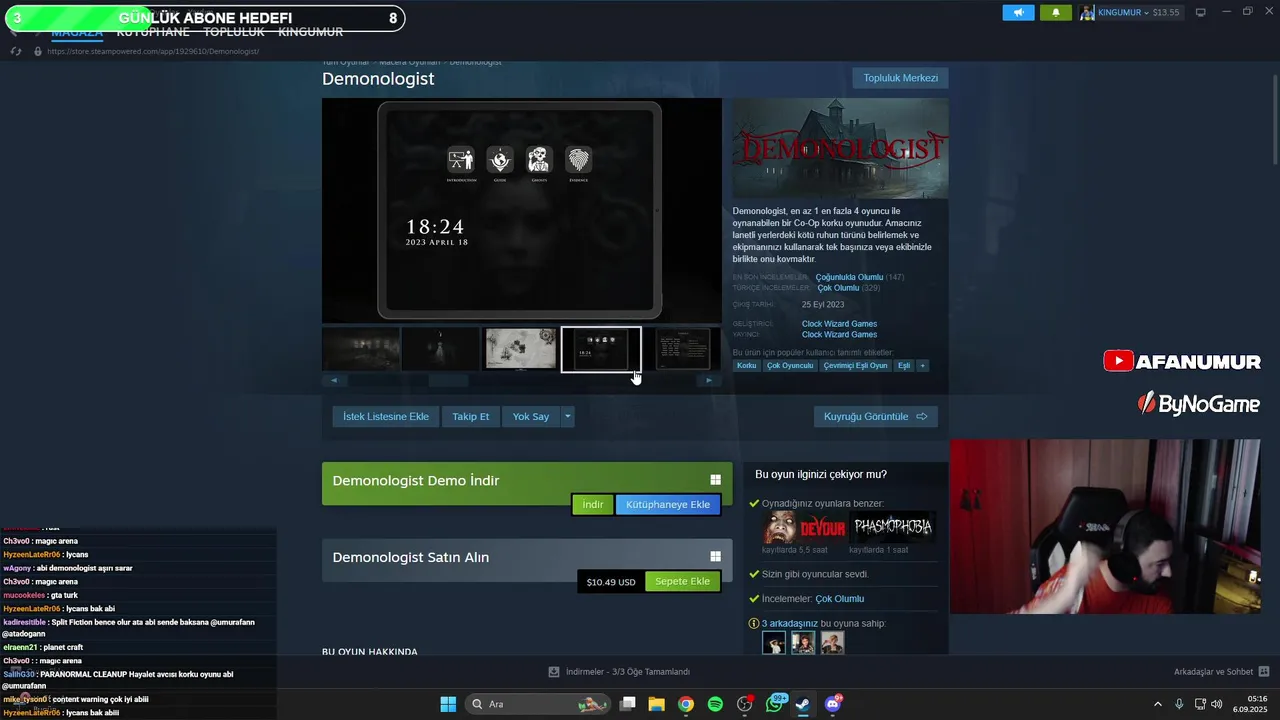Open the Çoğunlukla Olumlu recent reviews link
This screenshot has width=1280, height=720.
coord(849,277)
